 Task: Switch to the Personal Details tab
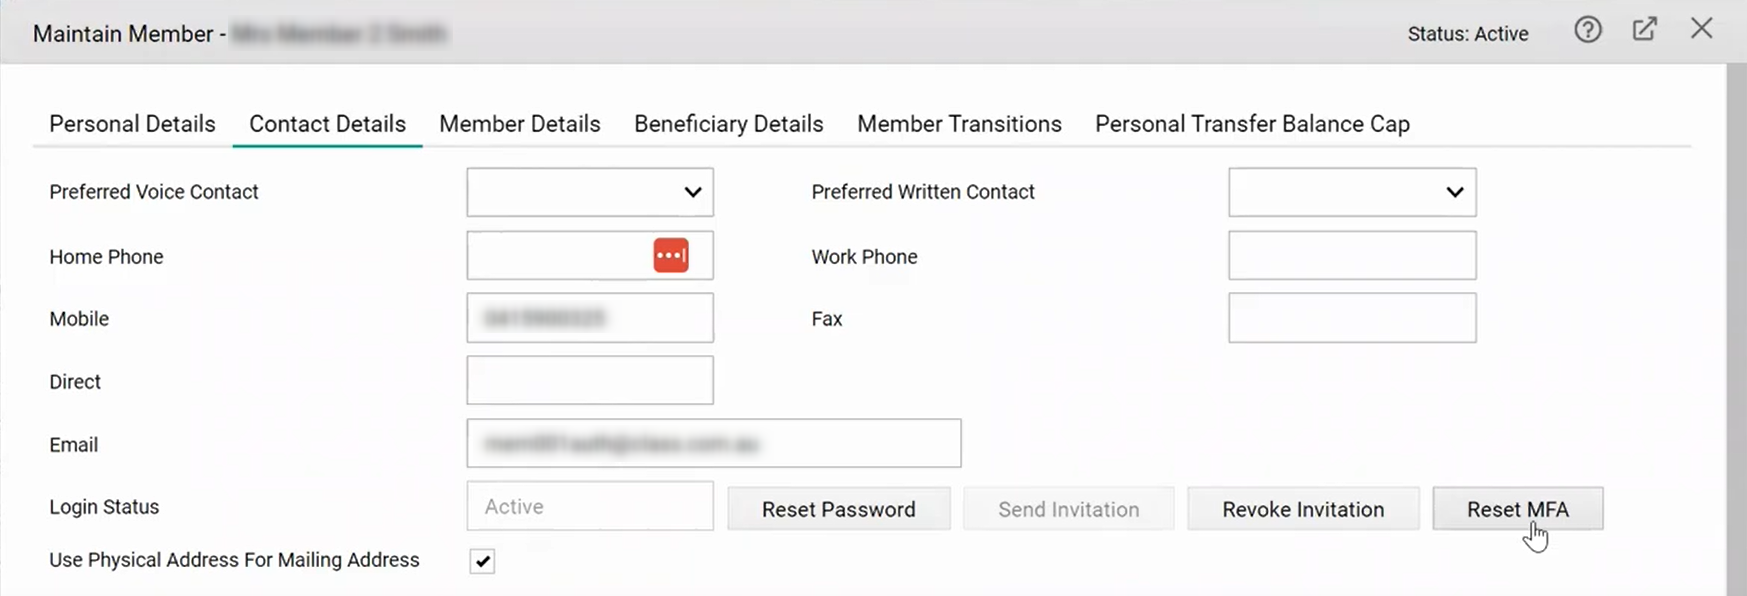click(x=131, y=124)
